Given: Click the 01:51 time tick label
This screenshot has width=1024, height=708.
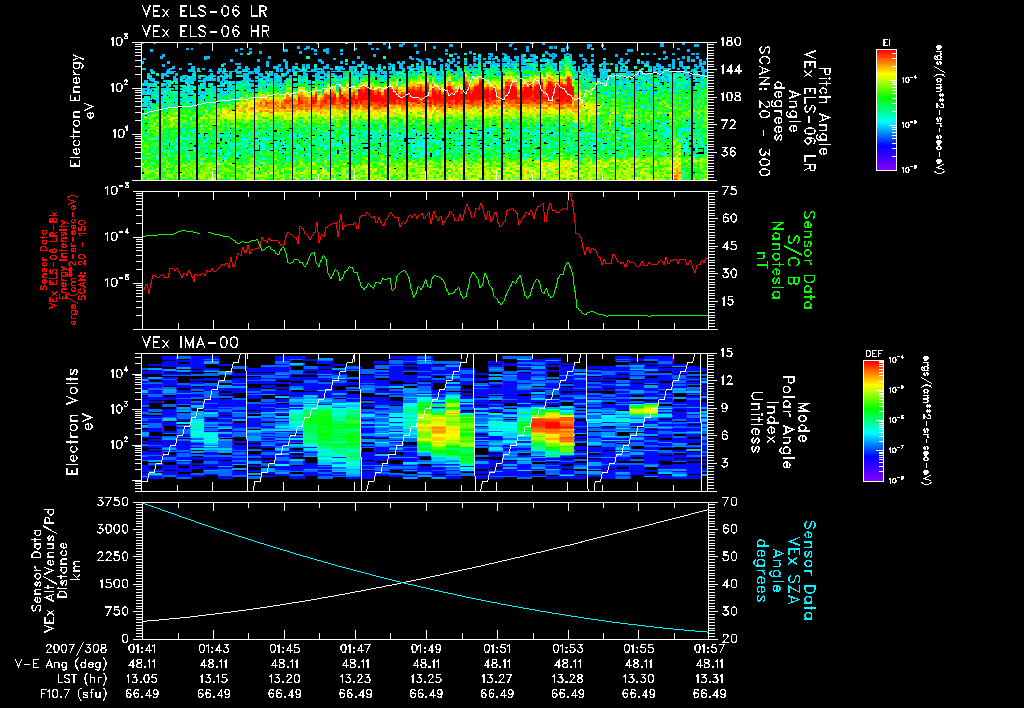Looking at the screenshot, I should tap(497, 649).
